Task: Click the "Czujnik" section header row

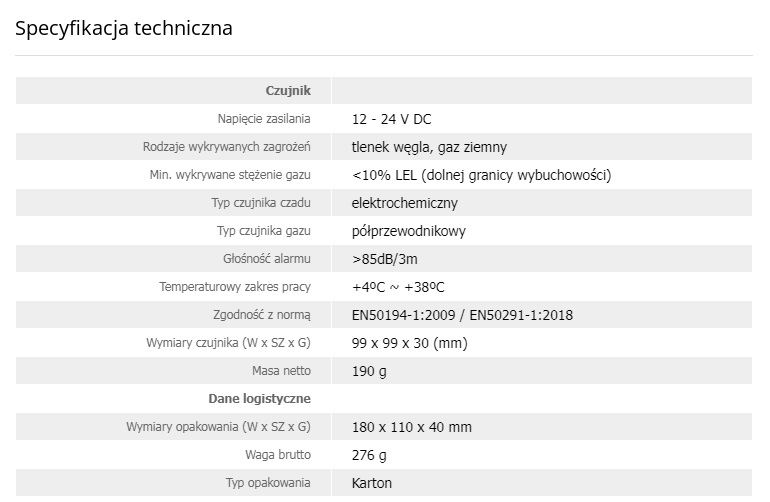Action: click(288, 91)
